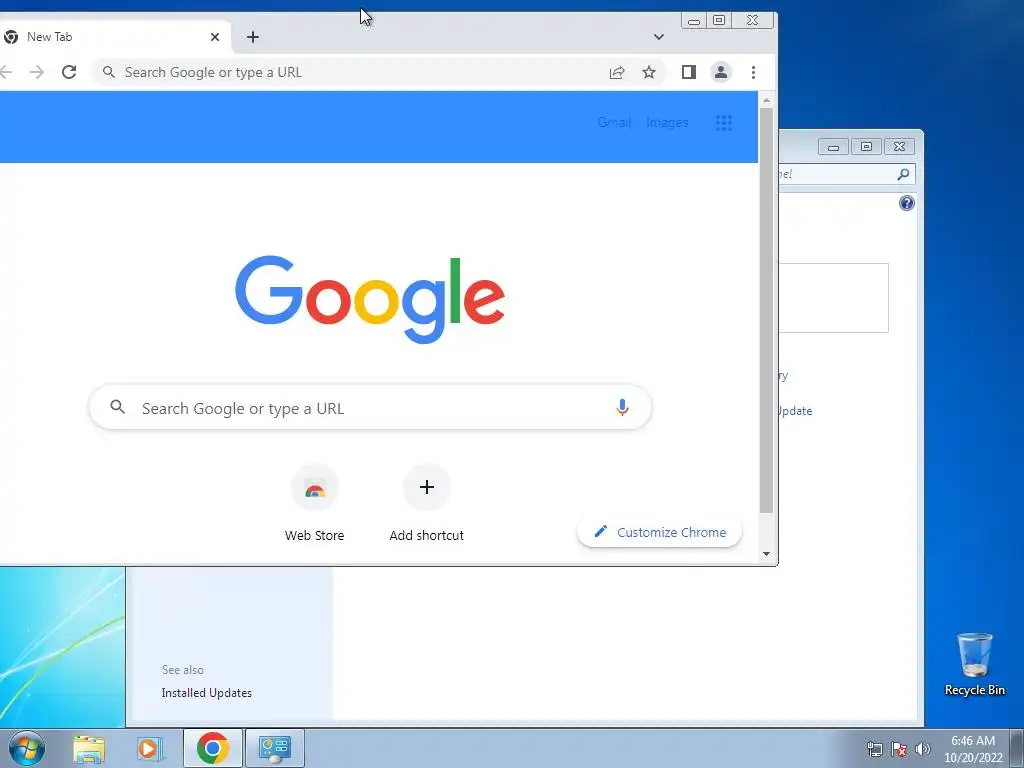Open the clock showing 6:46 AM
The image size is (1024, 768).
[973, 749]
